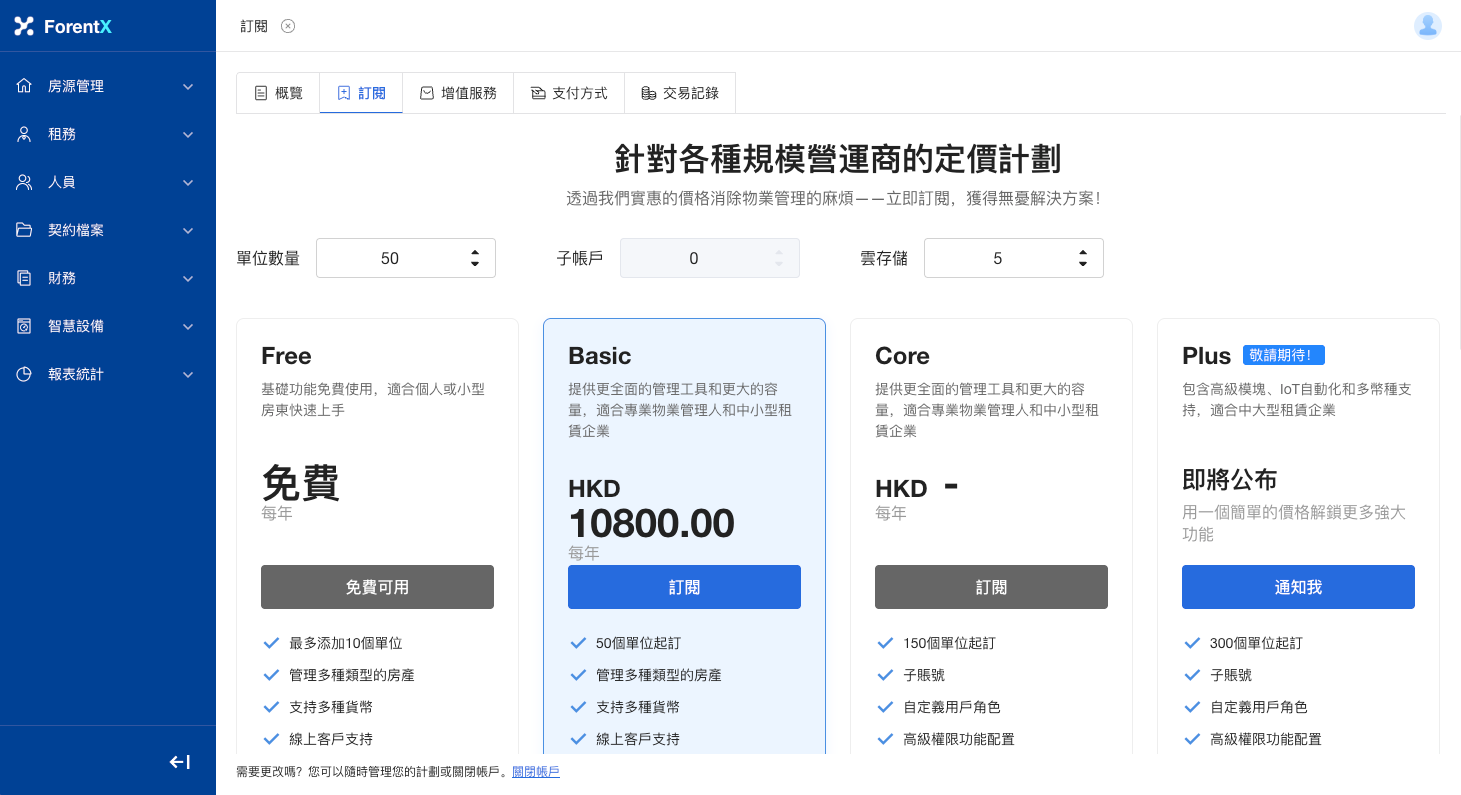
Task: Switch to the 概覽 tab
Action: [278, 93]
